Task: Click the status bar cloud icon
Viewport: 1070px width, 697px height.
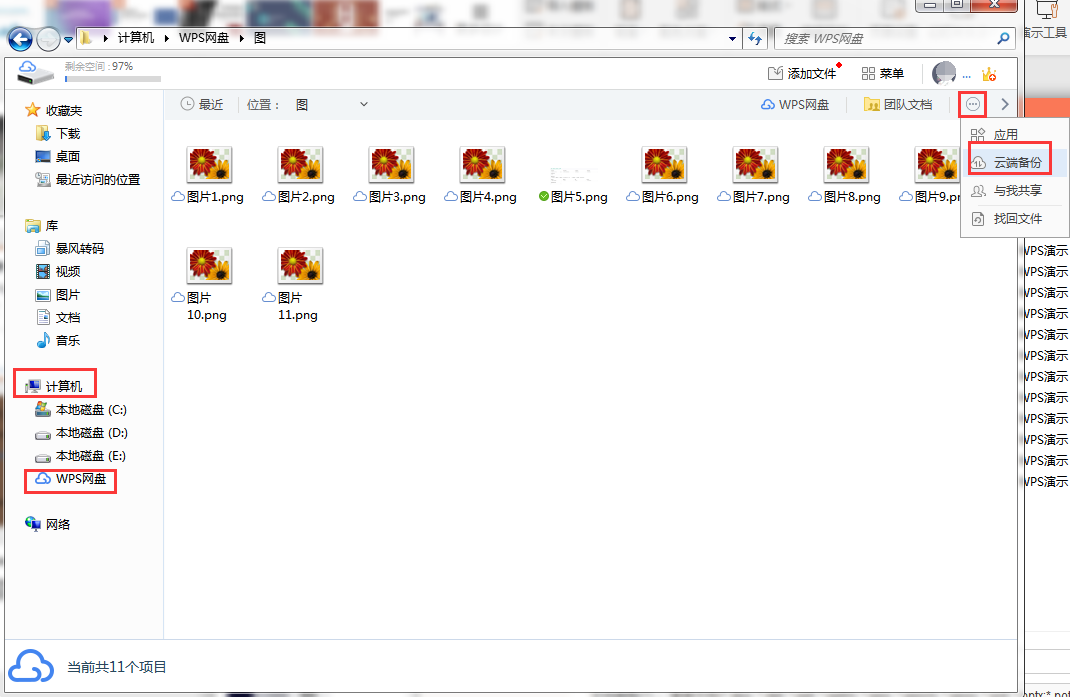Action: 31,666
